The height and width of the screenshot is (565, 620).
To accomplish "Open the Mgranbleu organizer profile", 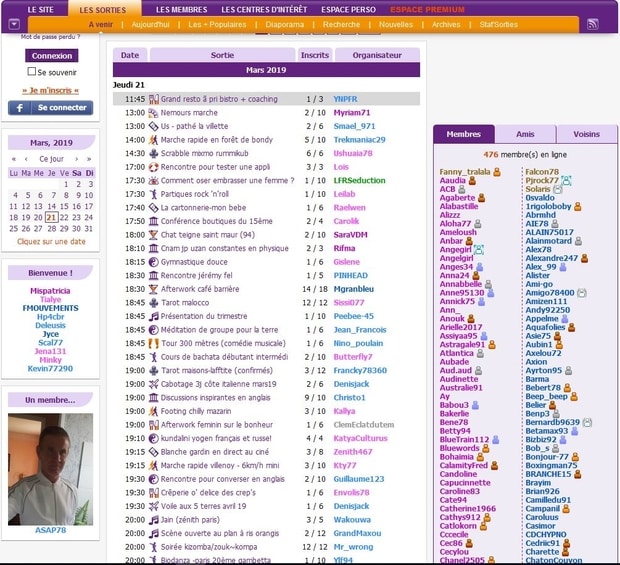I will pos(353,289).
